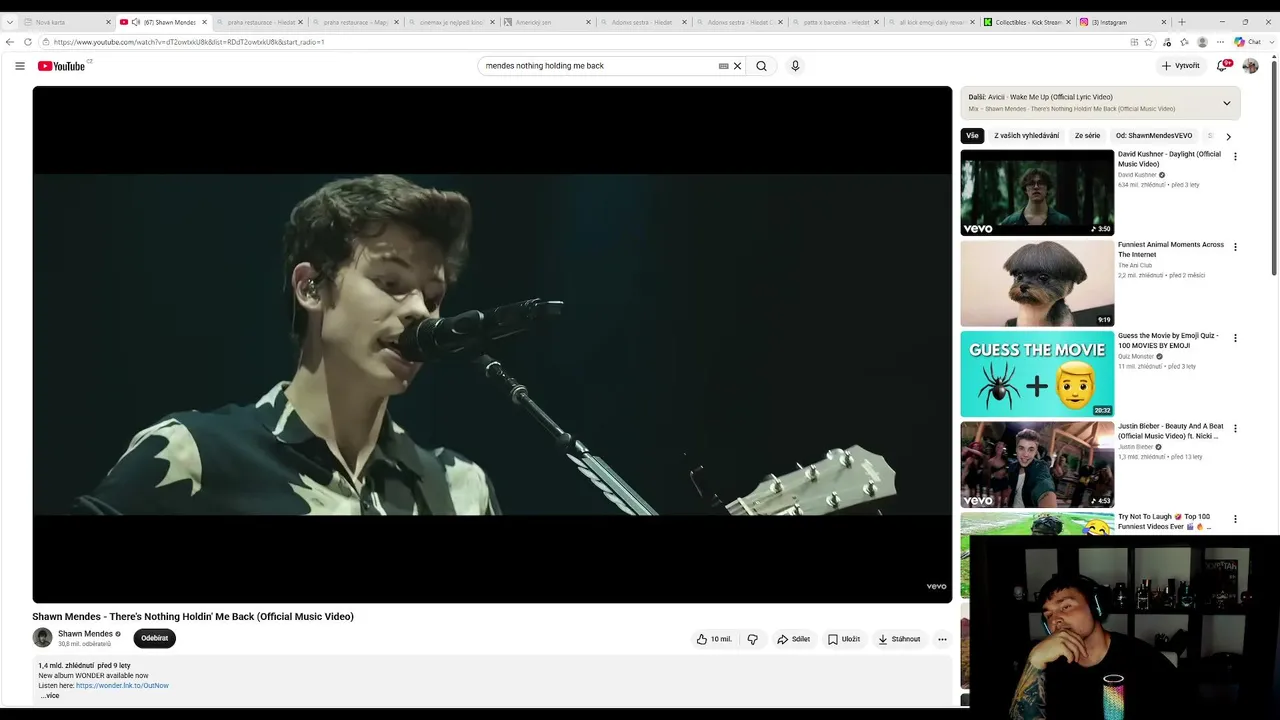Clear the YouTube search query

737,66
